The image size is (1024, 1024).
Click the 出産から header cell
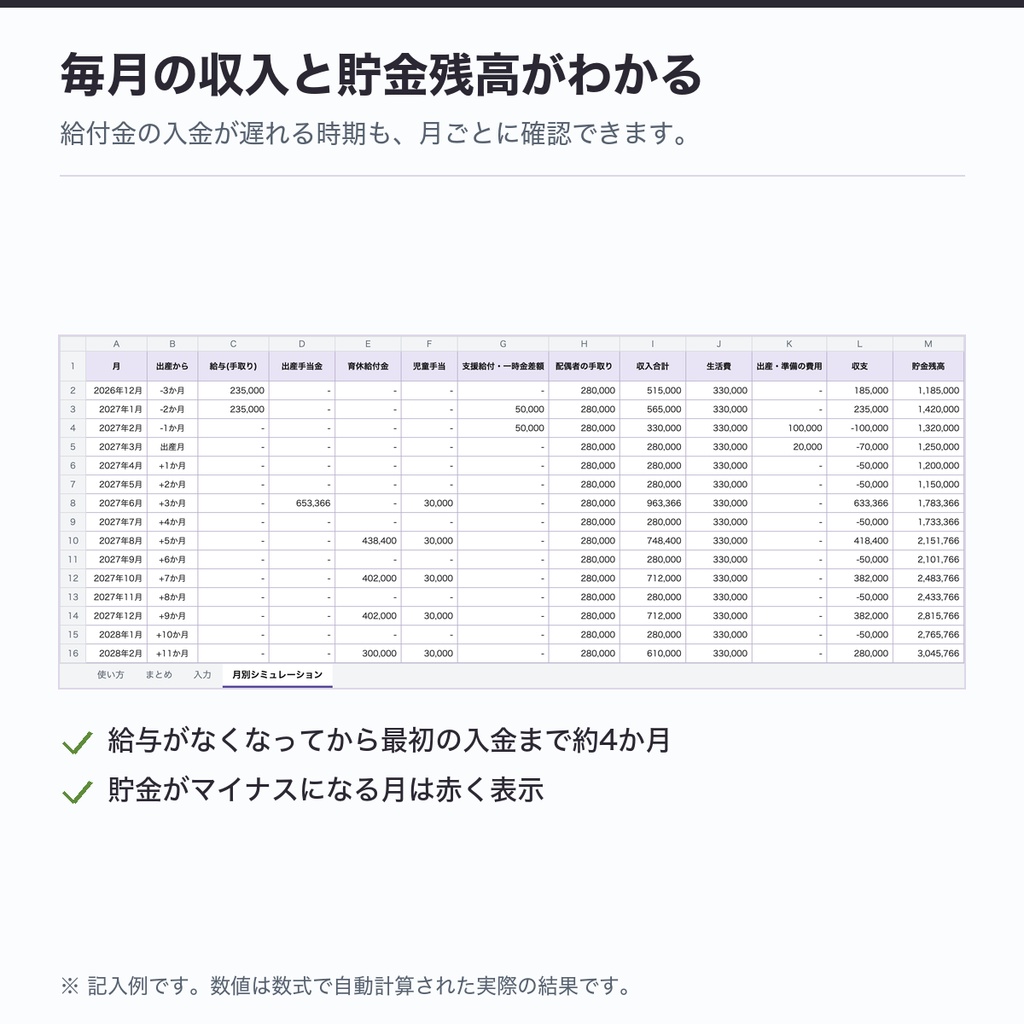click(172, 366)
